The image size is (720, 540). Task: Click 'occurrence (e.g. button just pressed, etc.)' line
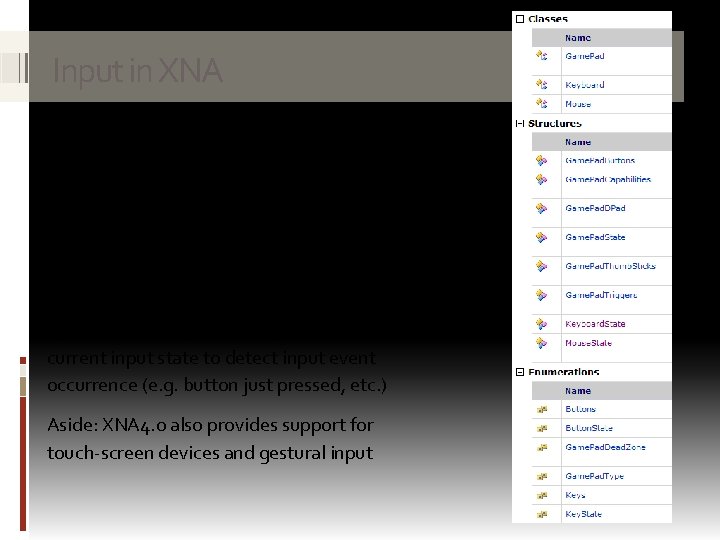coord(217,385)
